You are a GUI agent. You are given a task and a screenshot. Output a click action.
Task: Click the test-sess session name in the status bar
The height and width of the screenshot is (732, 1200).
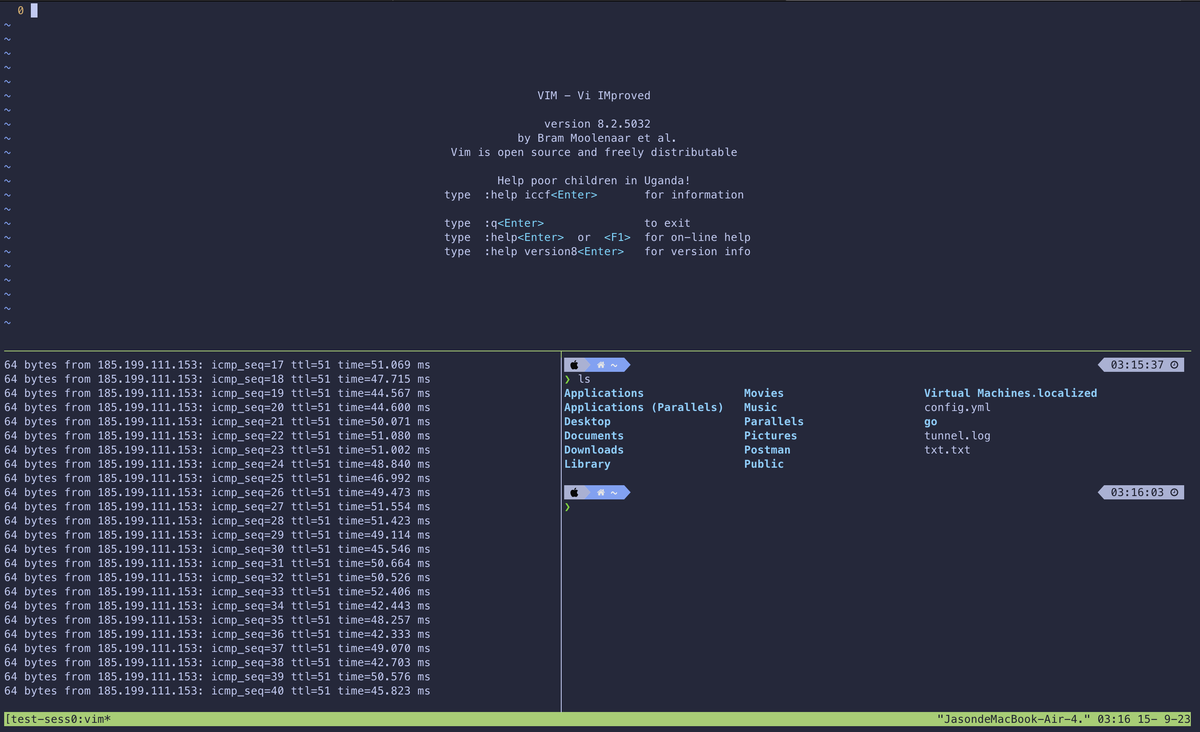point(40,719)
